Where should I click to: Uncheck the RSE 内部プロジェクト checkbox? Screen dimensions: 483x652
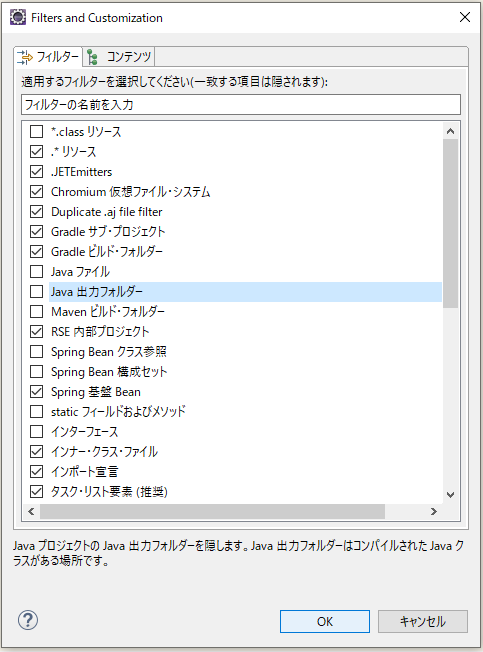click(x=37, y=331)
